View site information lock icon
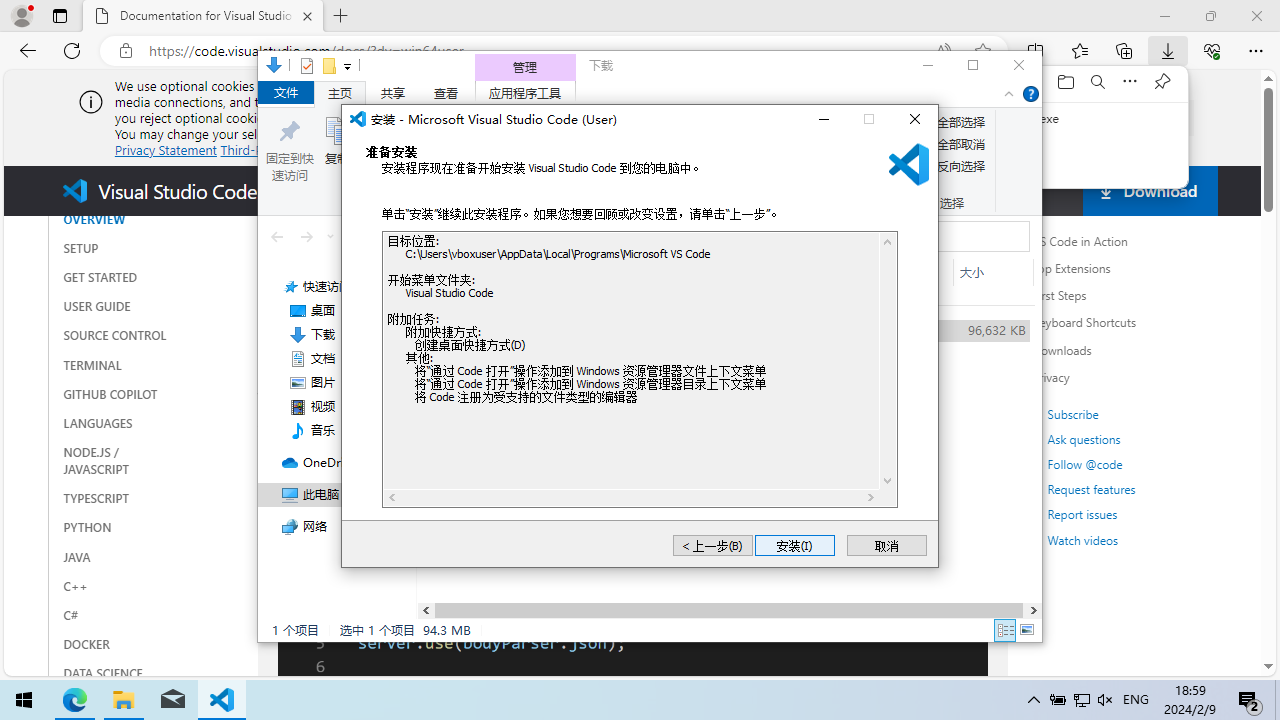This screenshot has width=1280, height=720. [x=126, y=51]
